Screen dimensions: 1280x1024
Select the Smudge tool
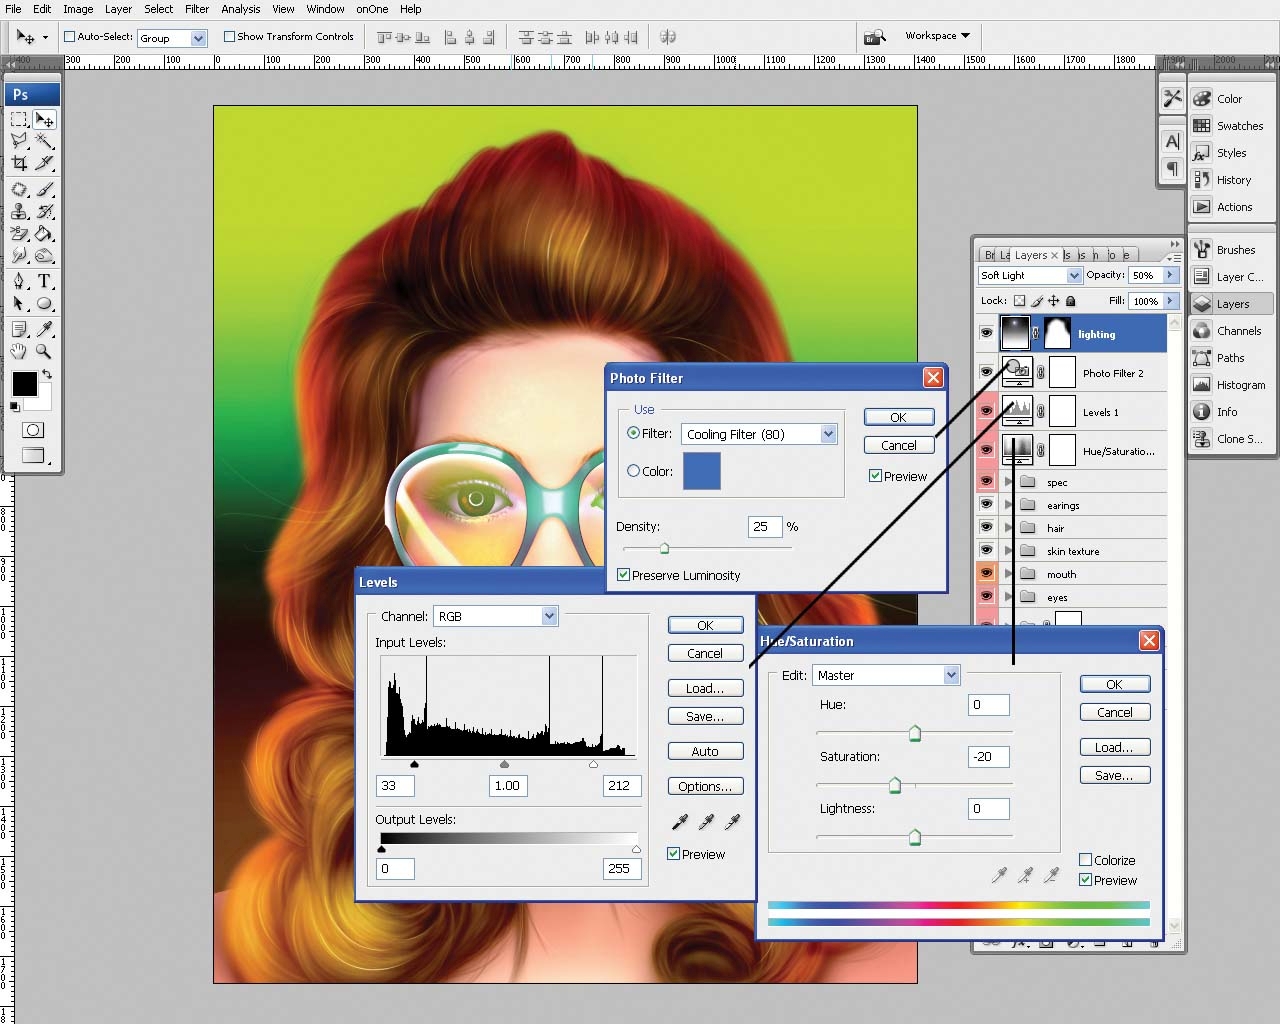(19, 255)
